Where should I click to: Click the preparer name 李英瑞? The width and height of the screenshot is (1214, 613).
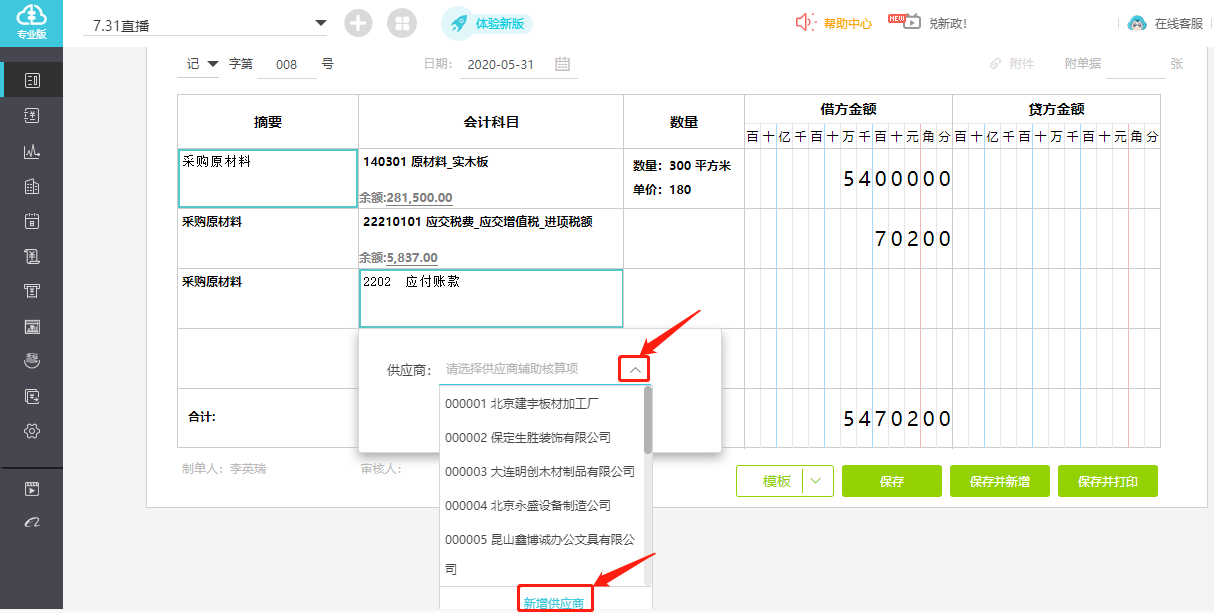pyautogui.click(x=248, y=468)
